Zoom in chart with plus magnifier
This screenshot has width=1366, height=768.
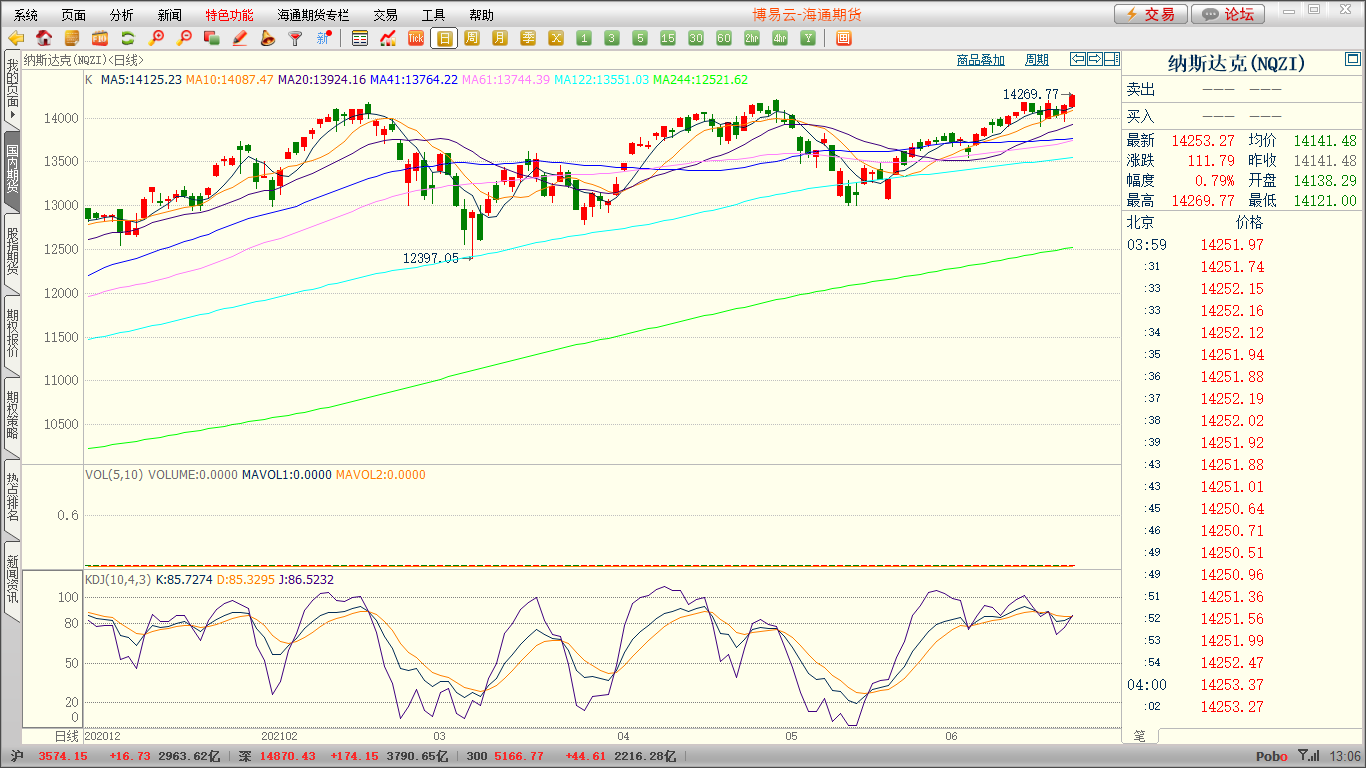pos(156,38)
